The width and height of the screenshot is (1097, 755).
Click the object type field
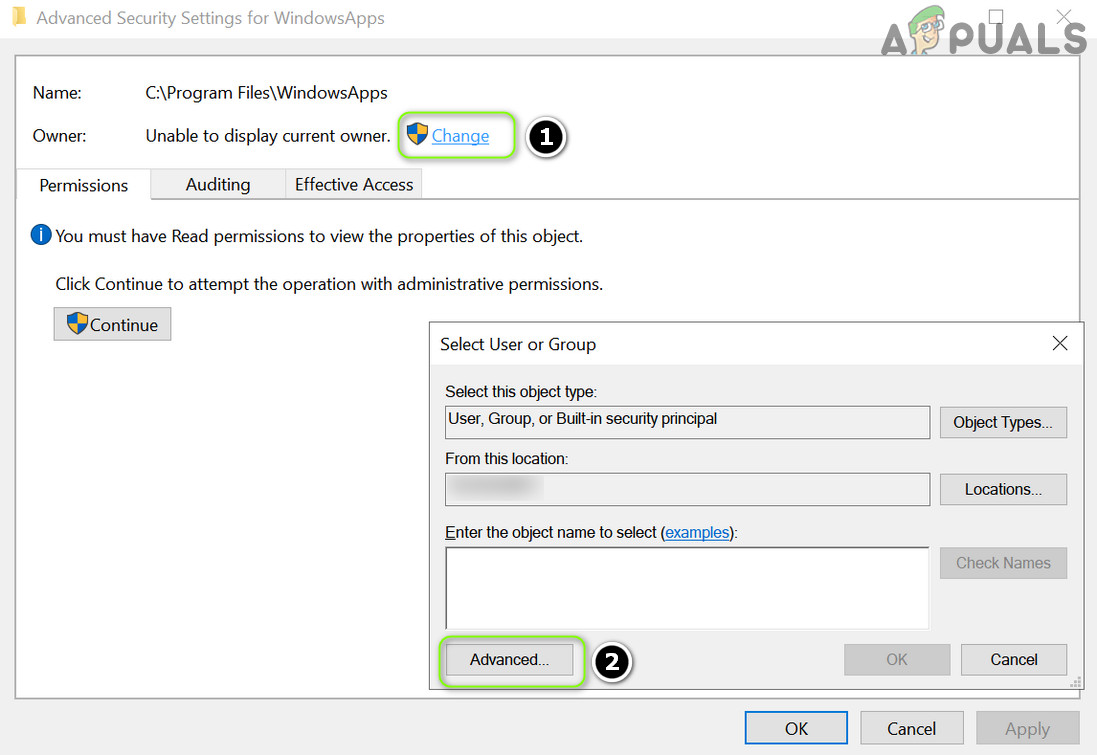coord(687,423)
